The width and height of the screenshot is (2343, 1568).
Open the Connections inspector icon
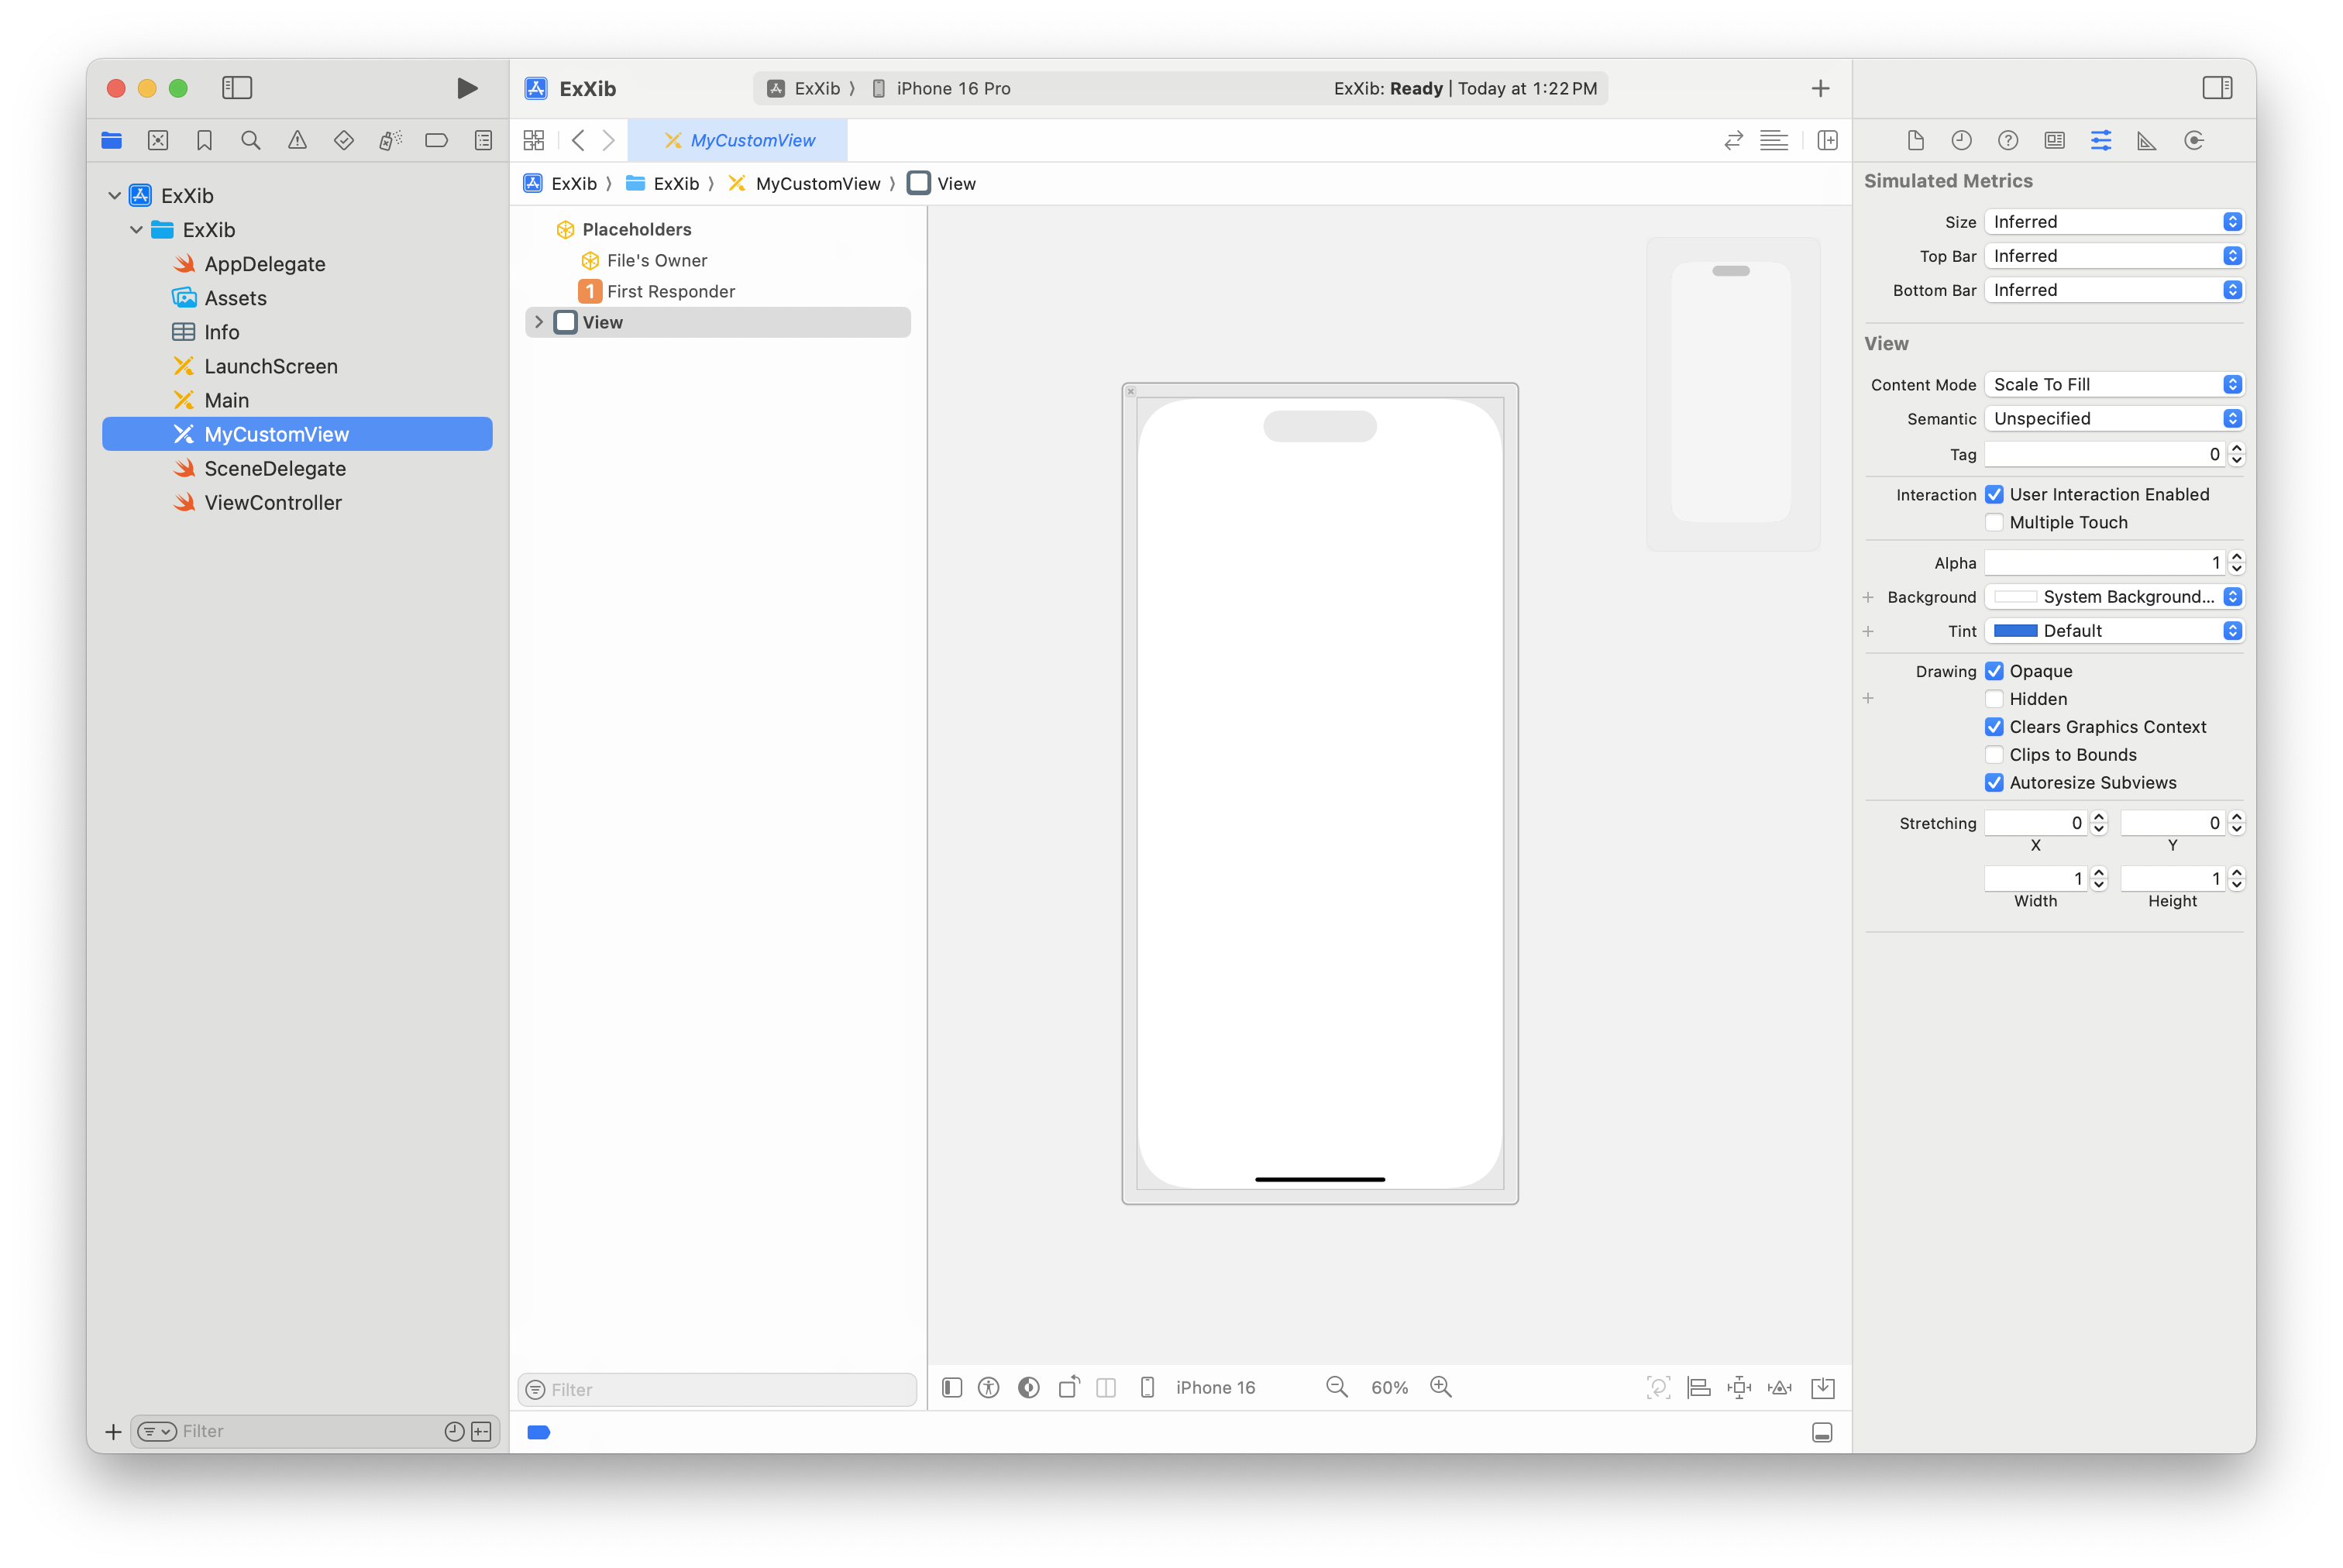tap(2193, 141)
